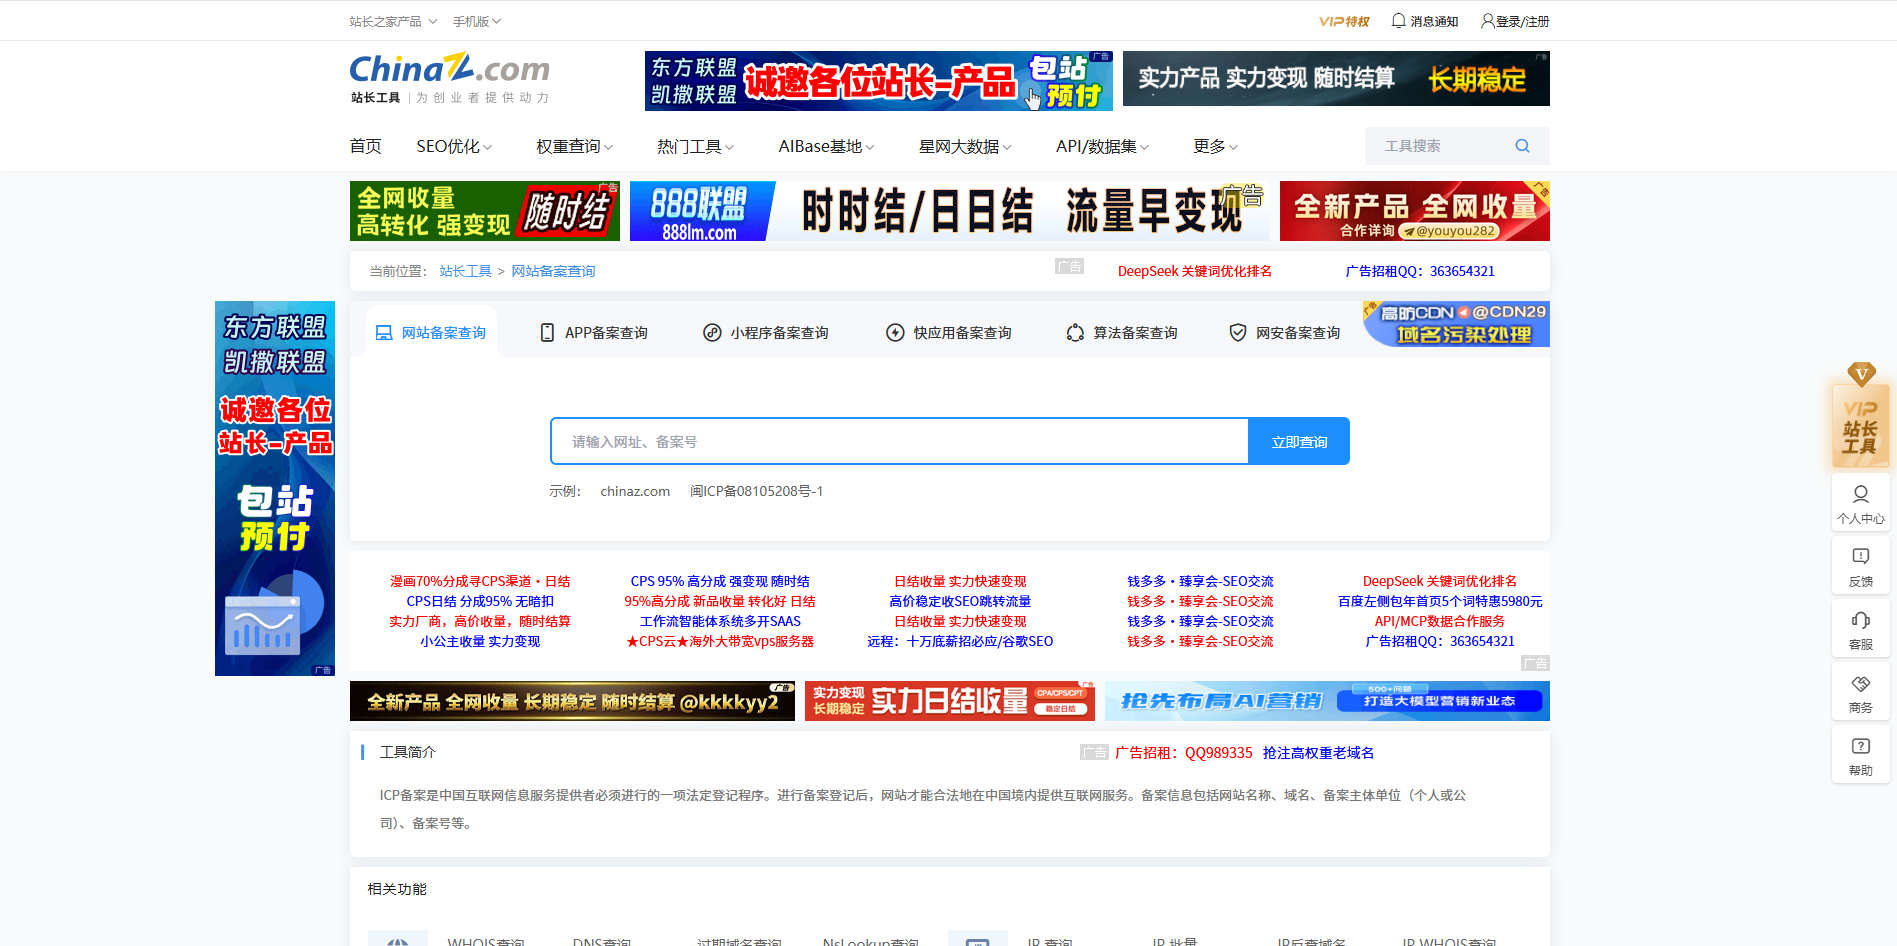This screenshot has height=946, width=1897.
Task: Expand the 站长之家产品 dropdown
Action: pos(388,20)
